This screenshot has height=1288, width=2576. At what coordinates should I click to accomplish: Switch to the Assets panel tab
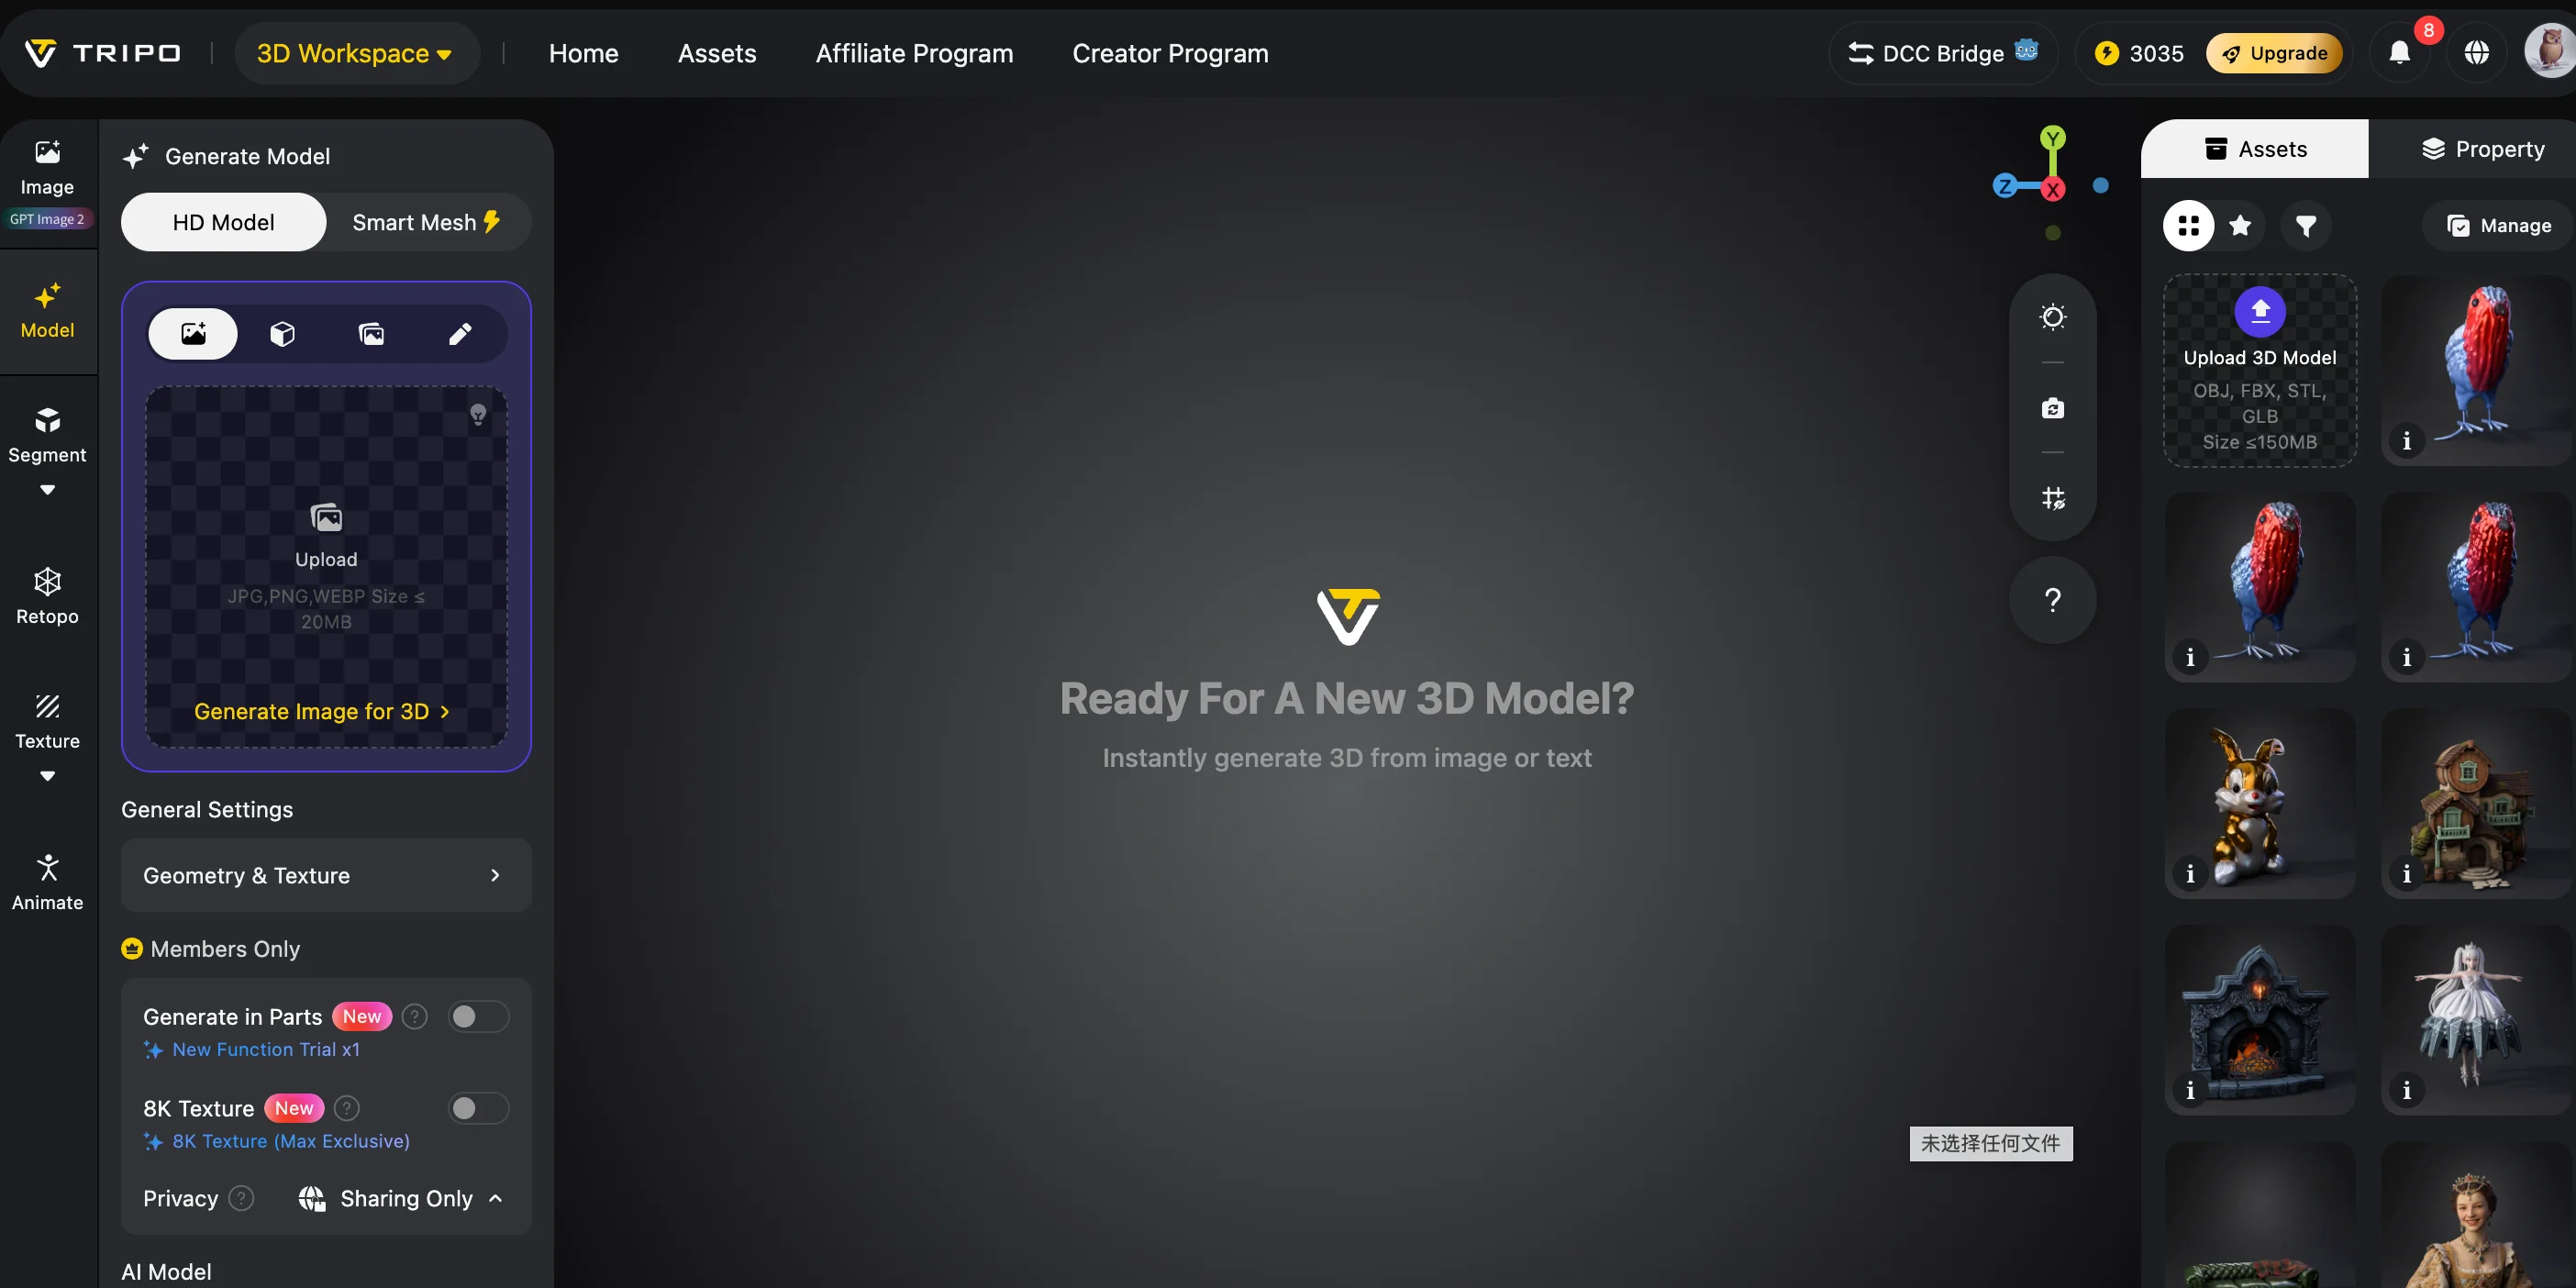[x=2254, y=149]
